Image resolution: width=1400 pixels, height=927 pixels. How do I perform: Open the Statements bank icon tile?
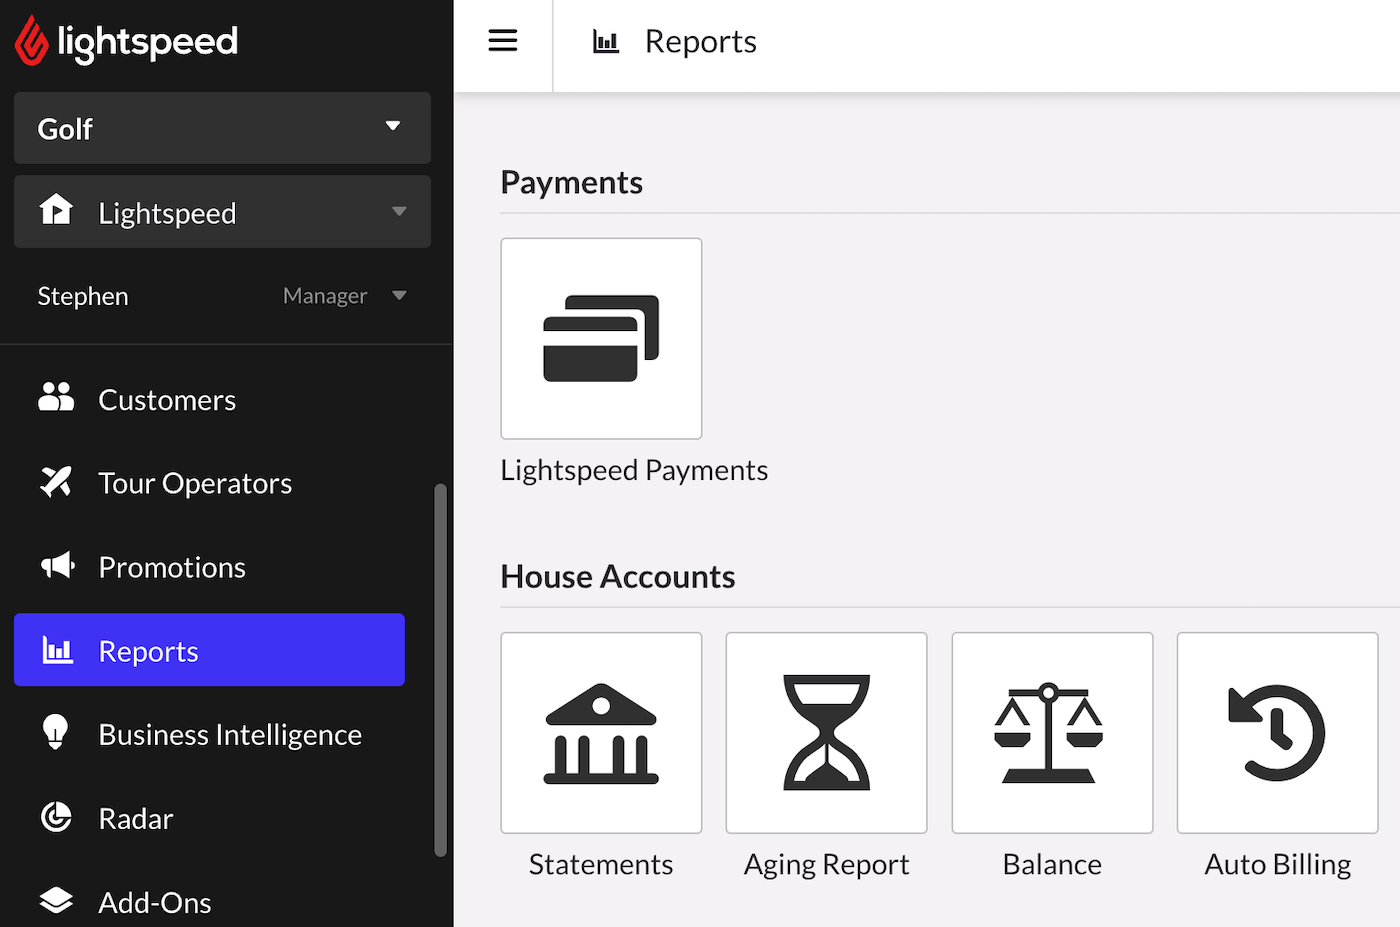(x=601, y=733)
